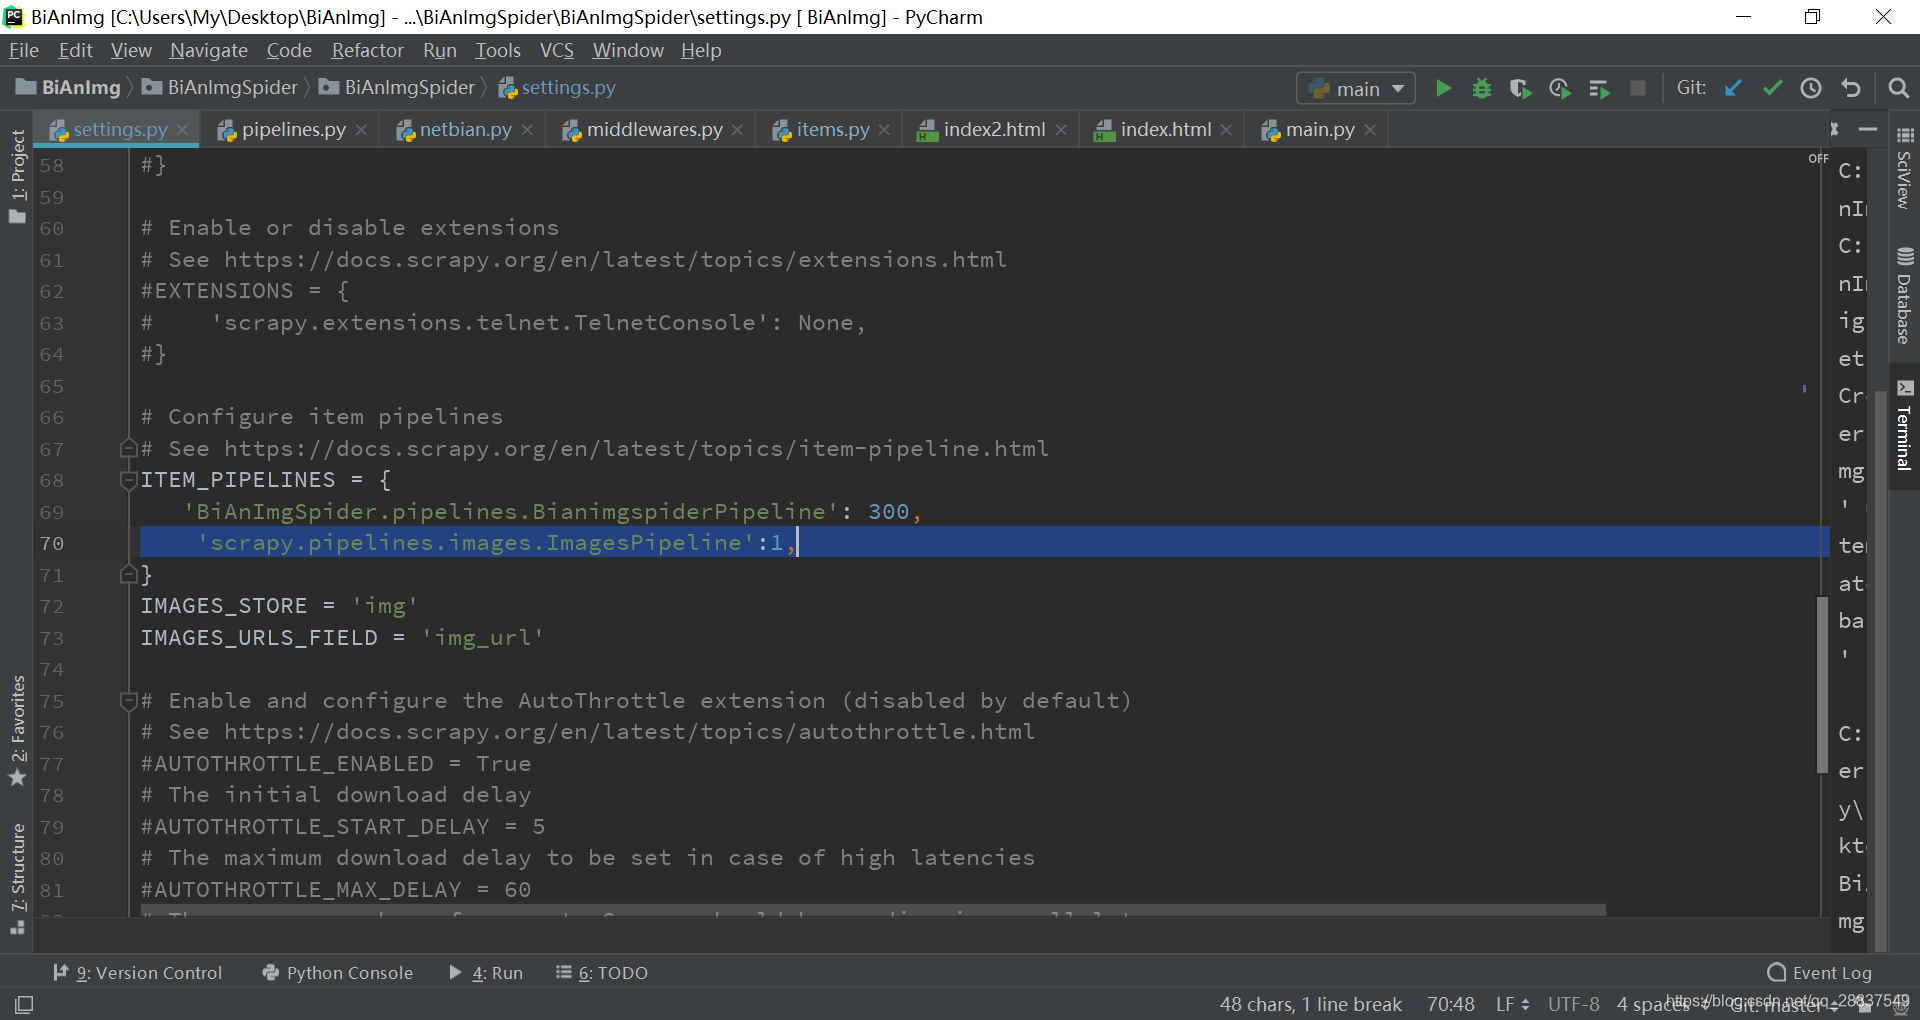Screen dimensions: 1920x1020
Task: Close the main.py tab
Action: pos(1370,130)
